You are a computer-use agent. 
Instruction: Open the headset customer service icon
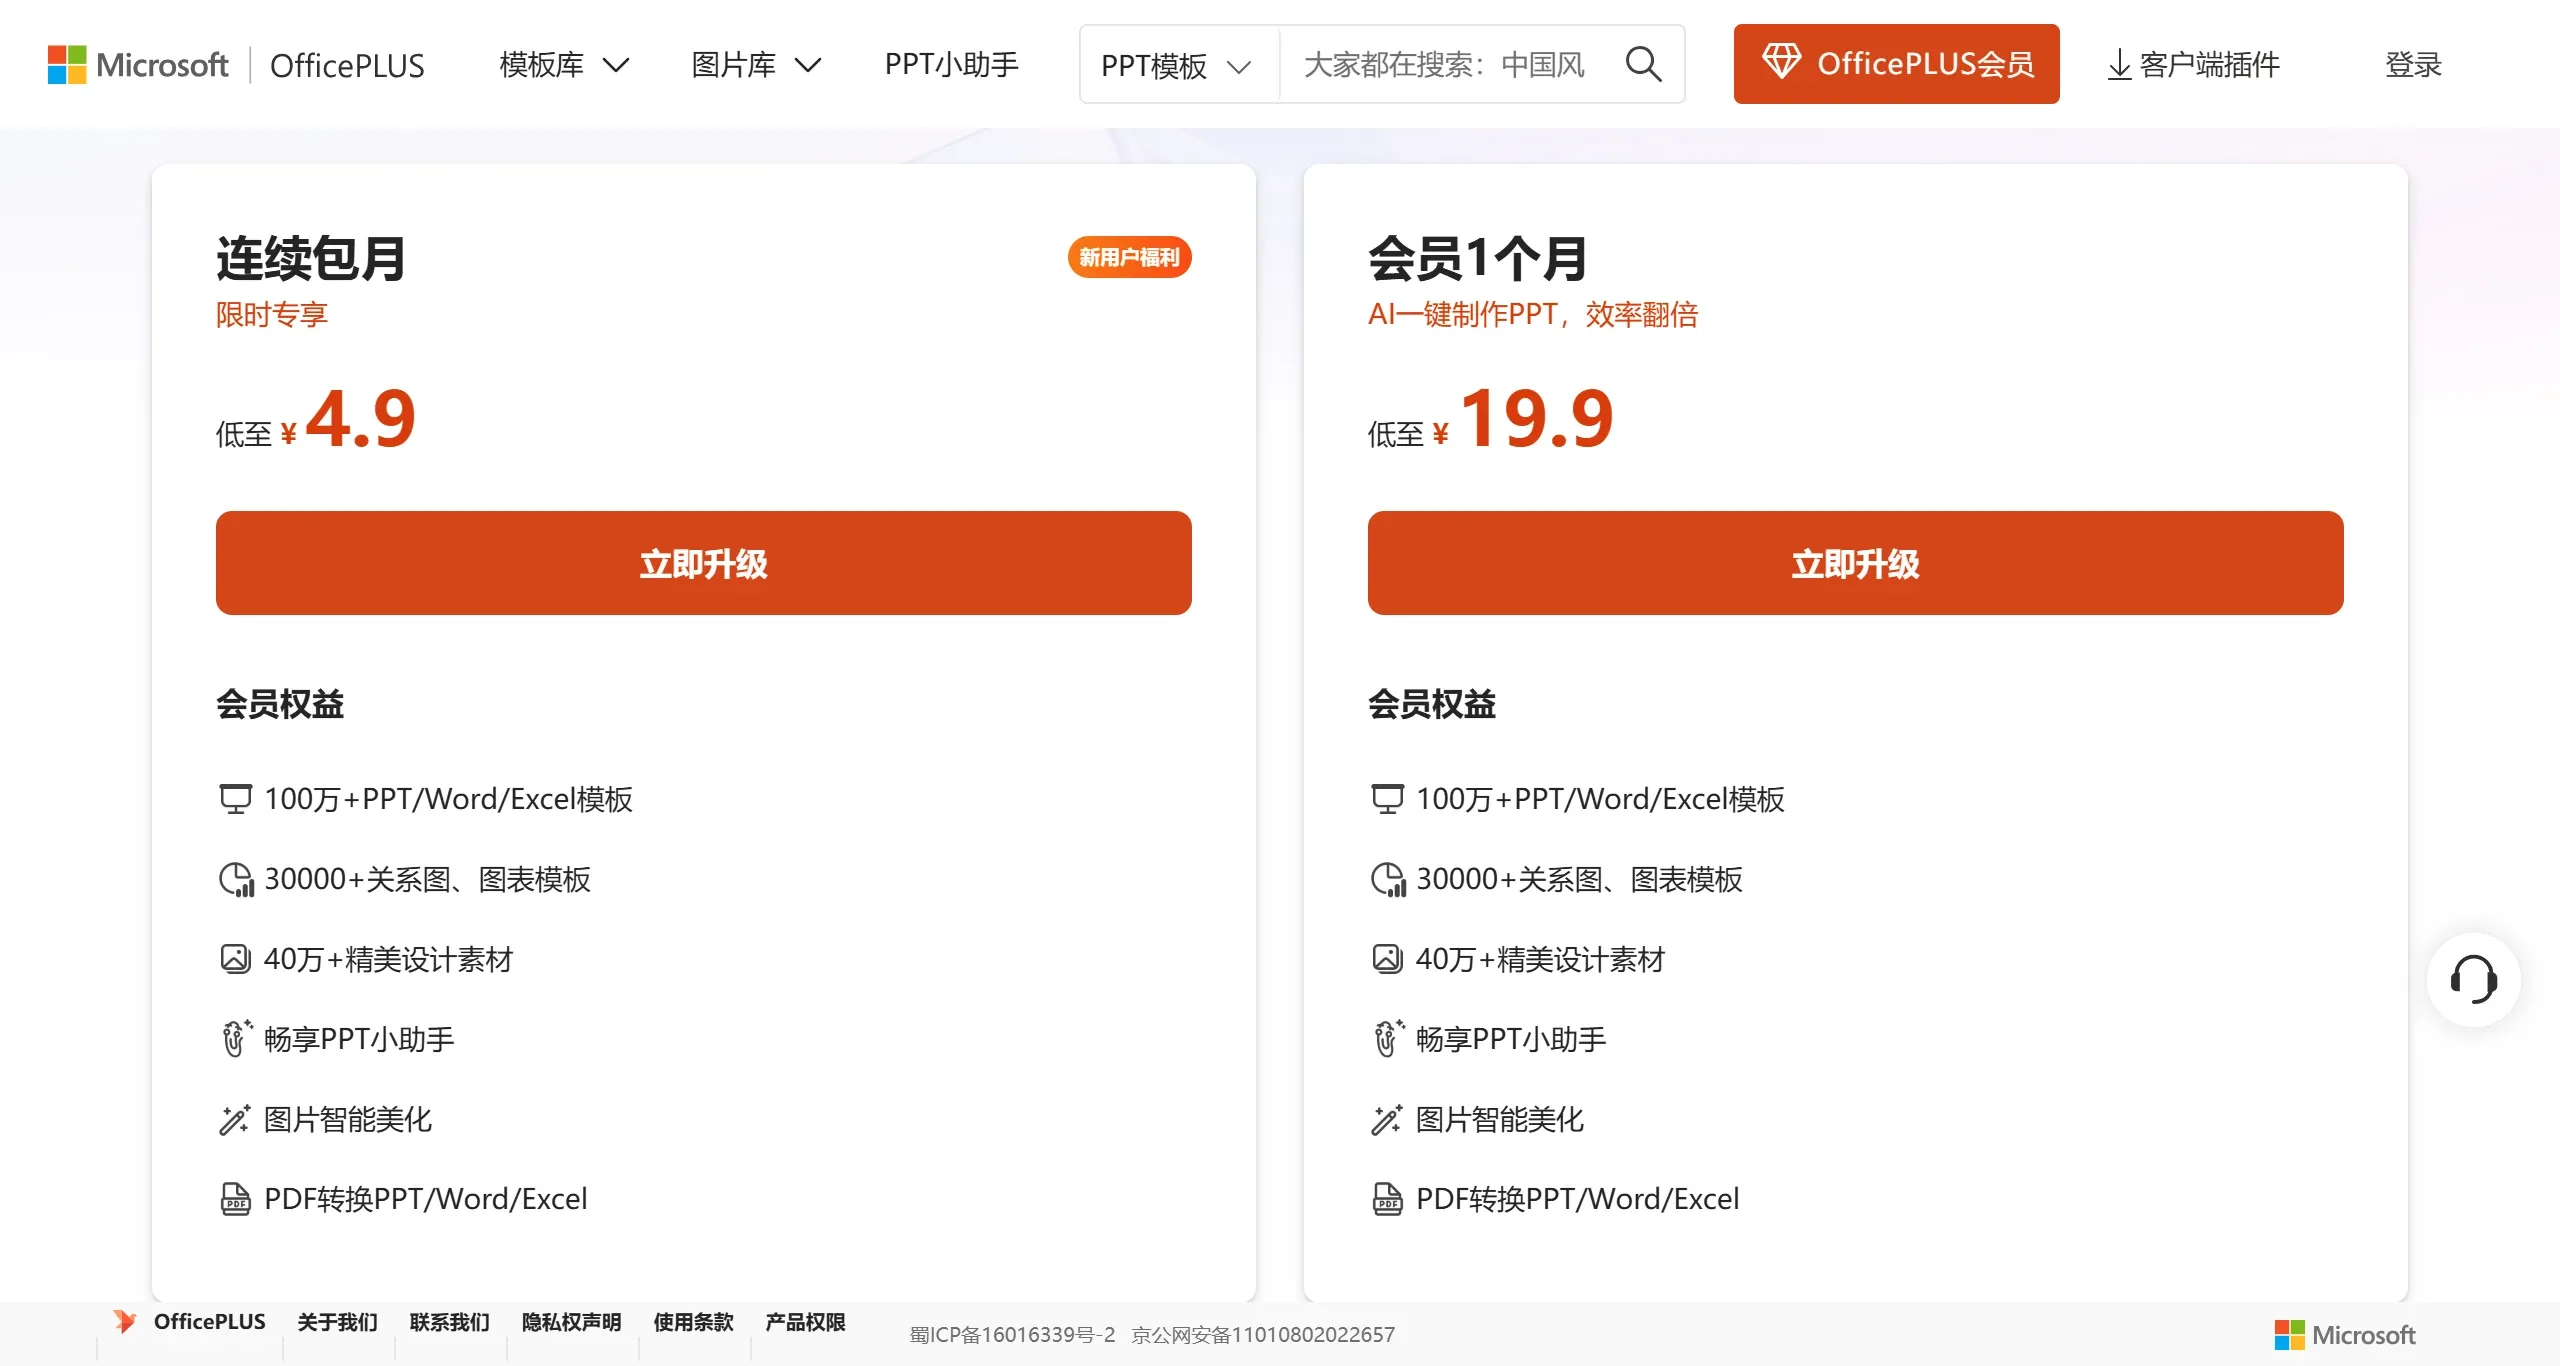click(2473, 980)
